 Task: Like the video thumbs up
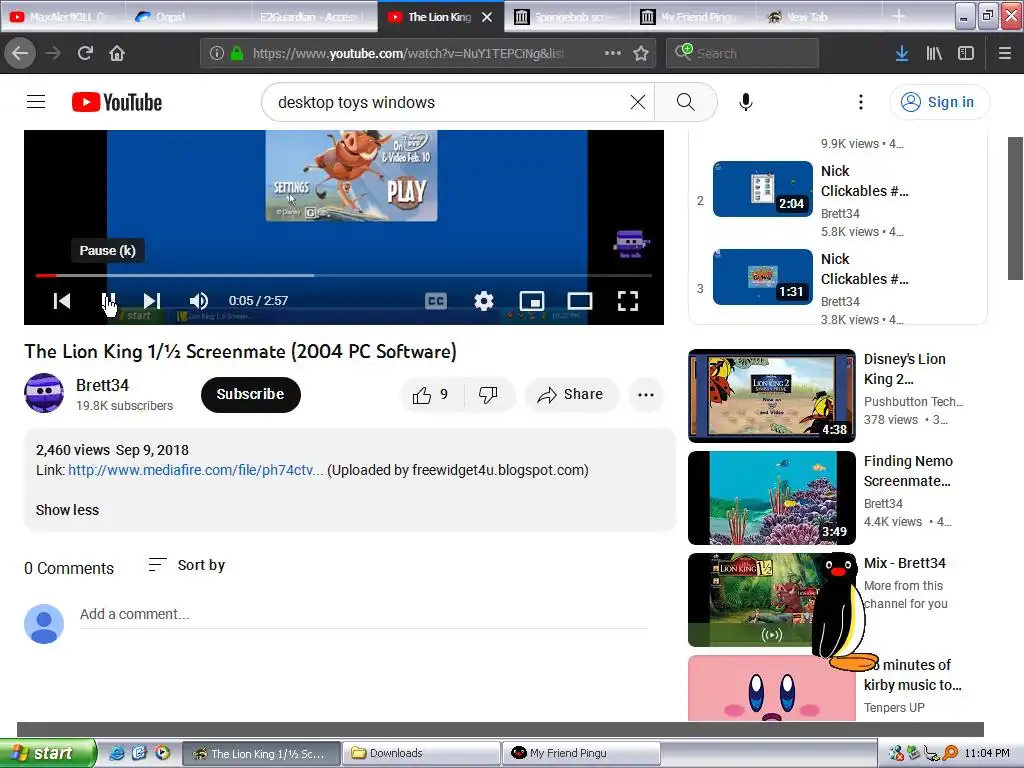[431, 394]
